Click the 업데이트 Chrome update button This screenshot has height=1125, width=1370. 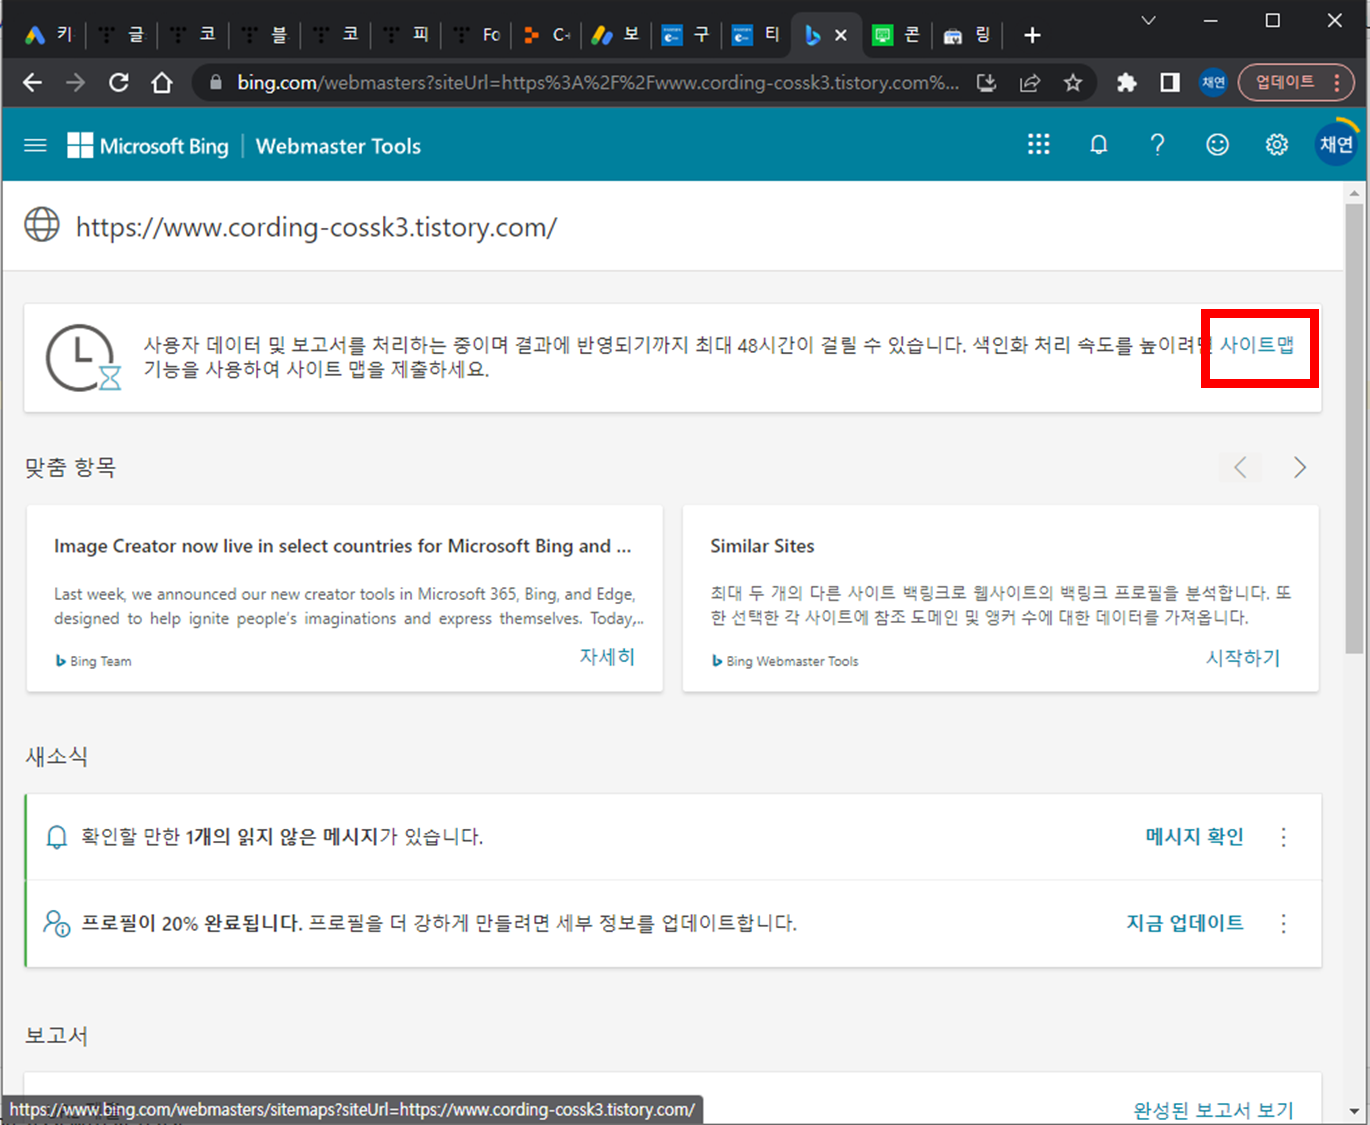point(1296,83)
